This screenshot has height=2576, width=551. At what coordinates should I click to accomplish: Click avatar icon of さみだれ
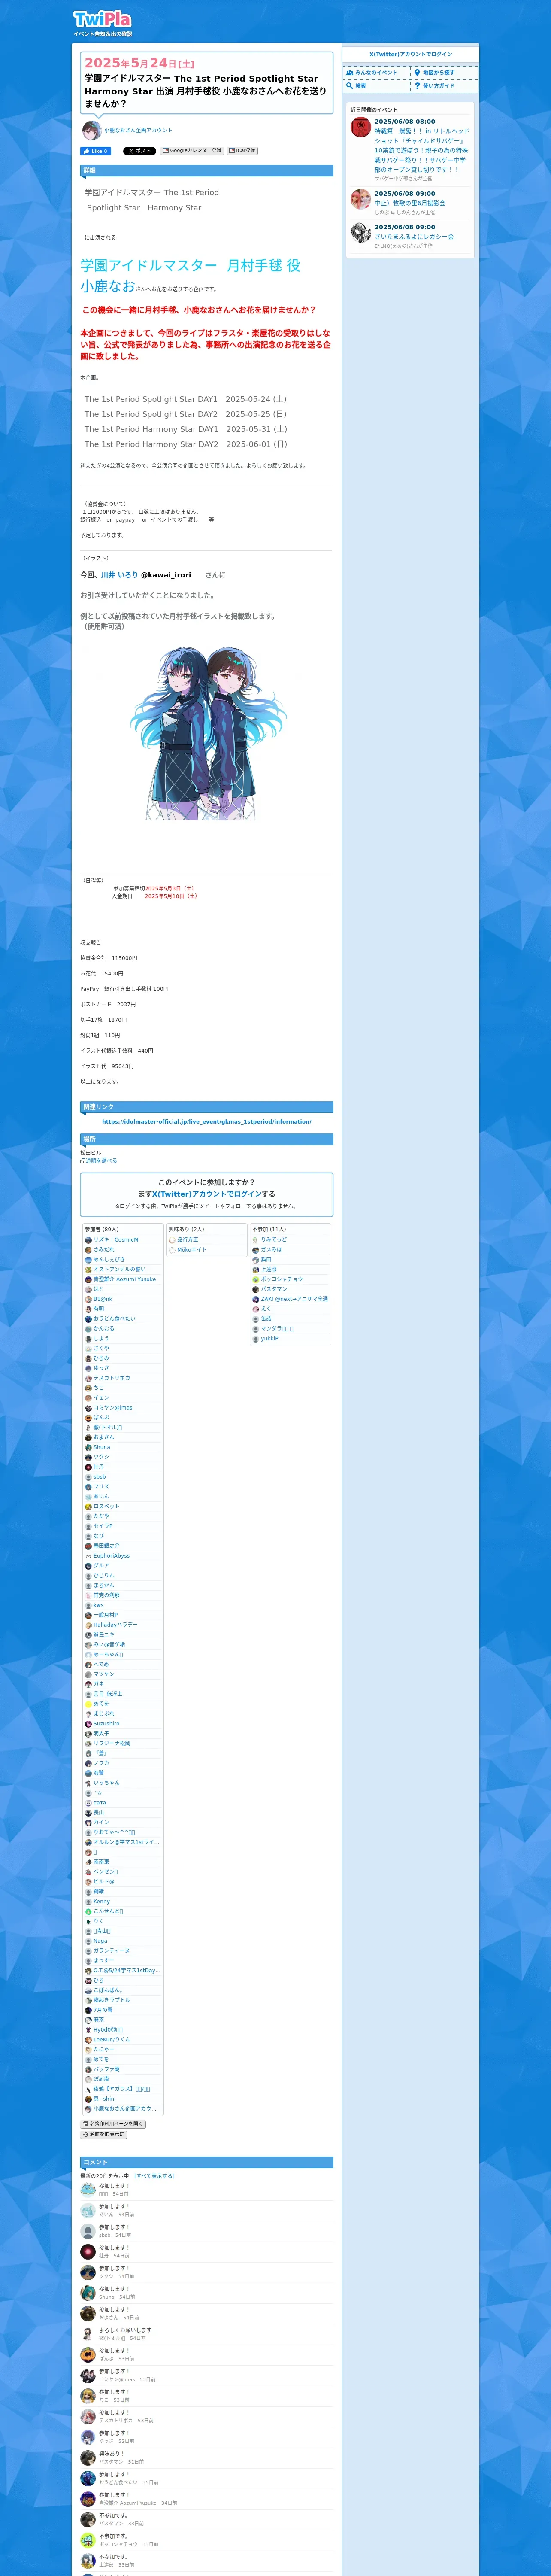point(88,1250)
